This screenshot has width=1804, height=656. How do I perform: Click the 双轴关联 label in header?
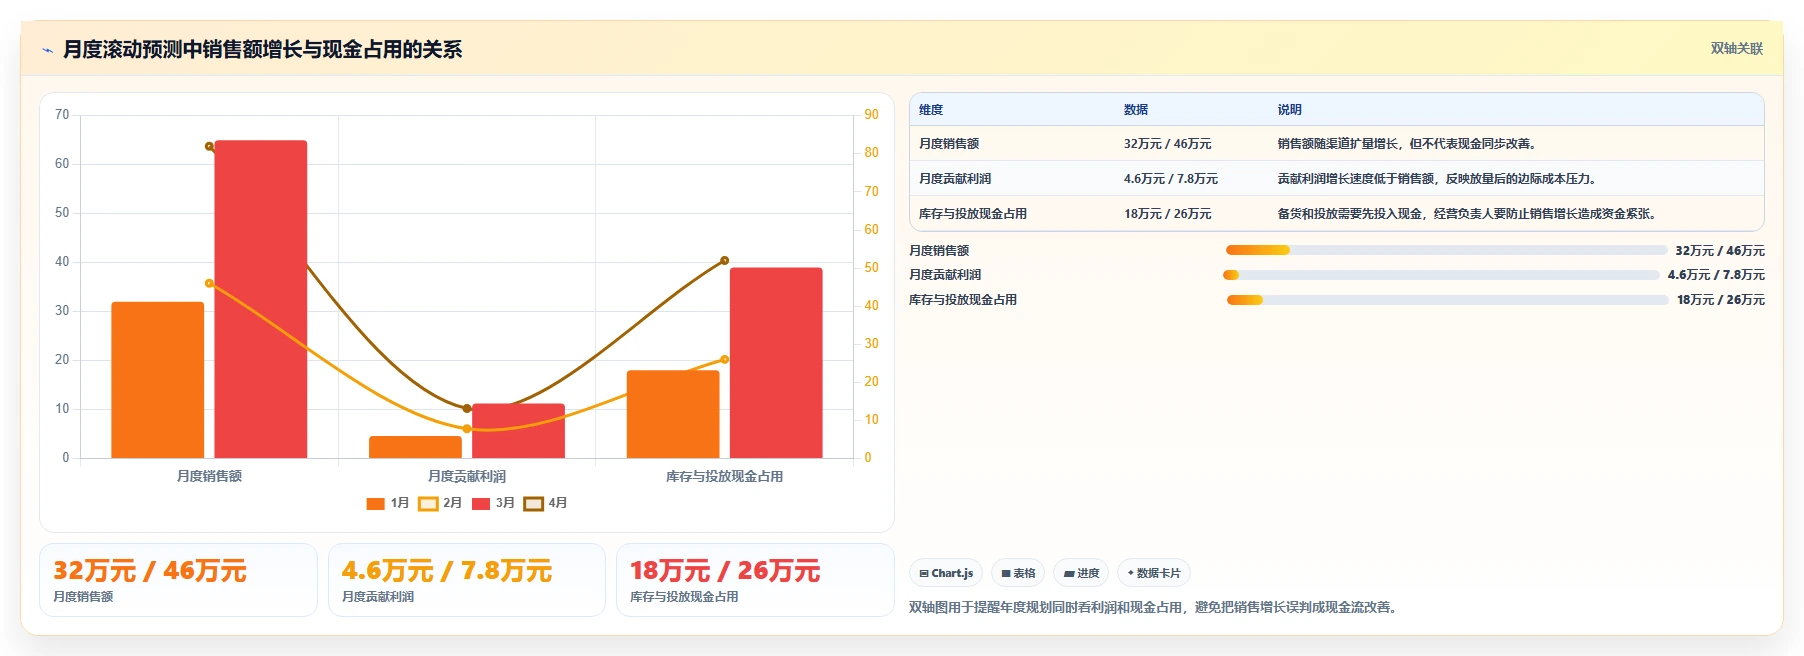[1737, 48]
